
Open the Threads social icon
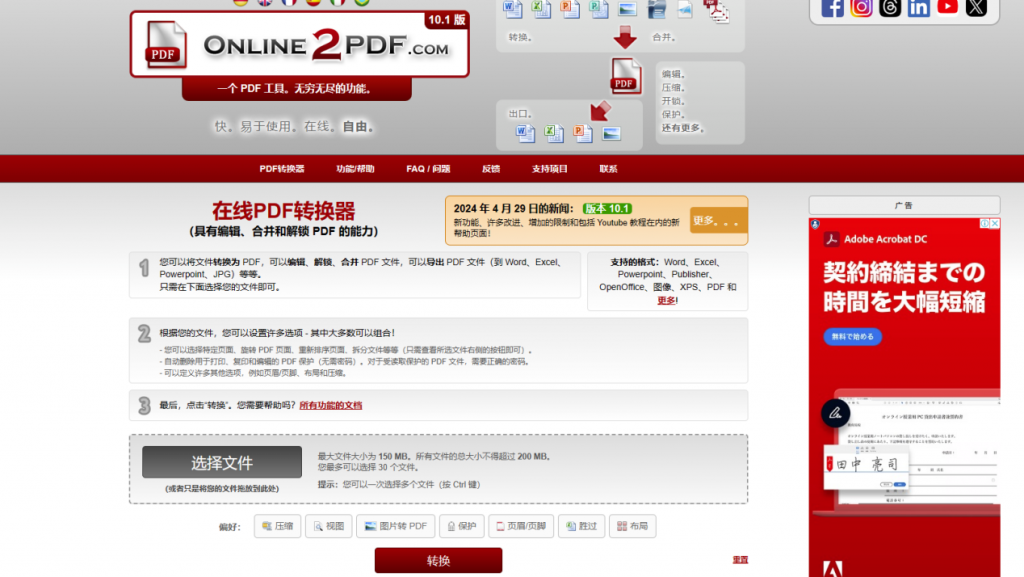coord(889,8)
